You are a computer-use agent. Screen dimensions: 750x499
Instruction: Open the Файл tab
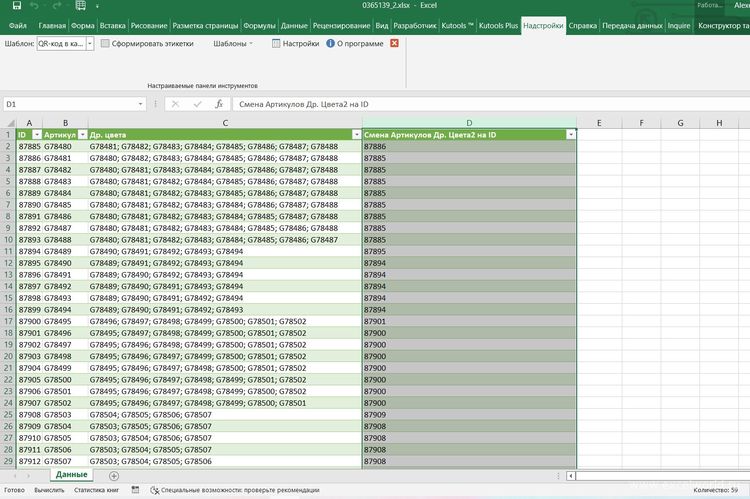(x=18, y=25)
